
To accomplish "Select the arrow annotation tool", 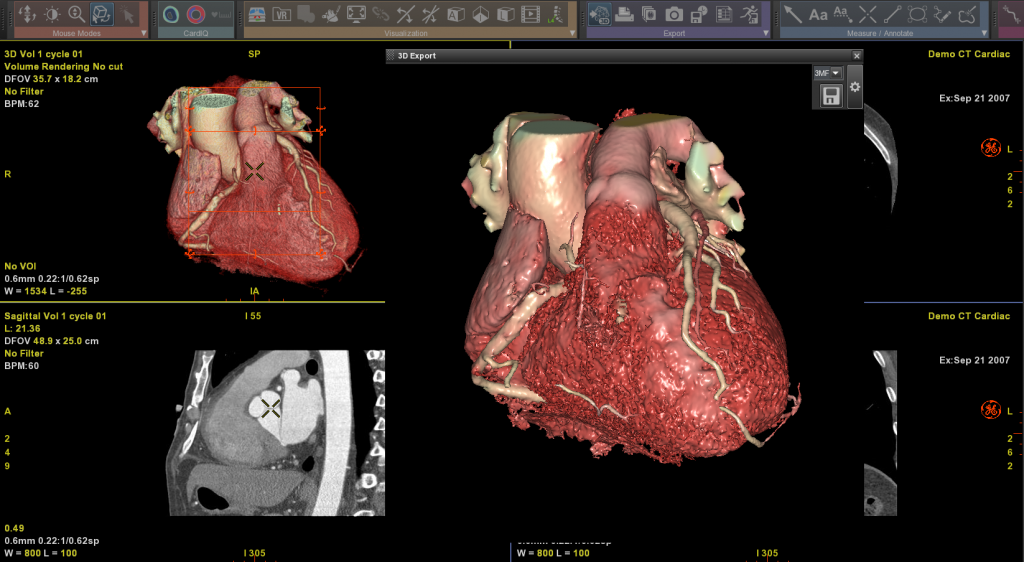I will pyautogui.click(x=793, y=14).
